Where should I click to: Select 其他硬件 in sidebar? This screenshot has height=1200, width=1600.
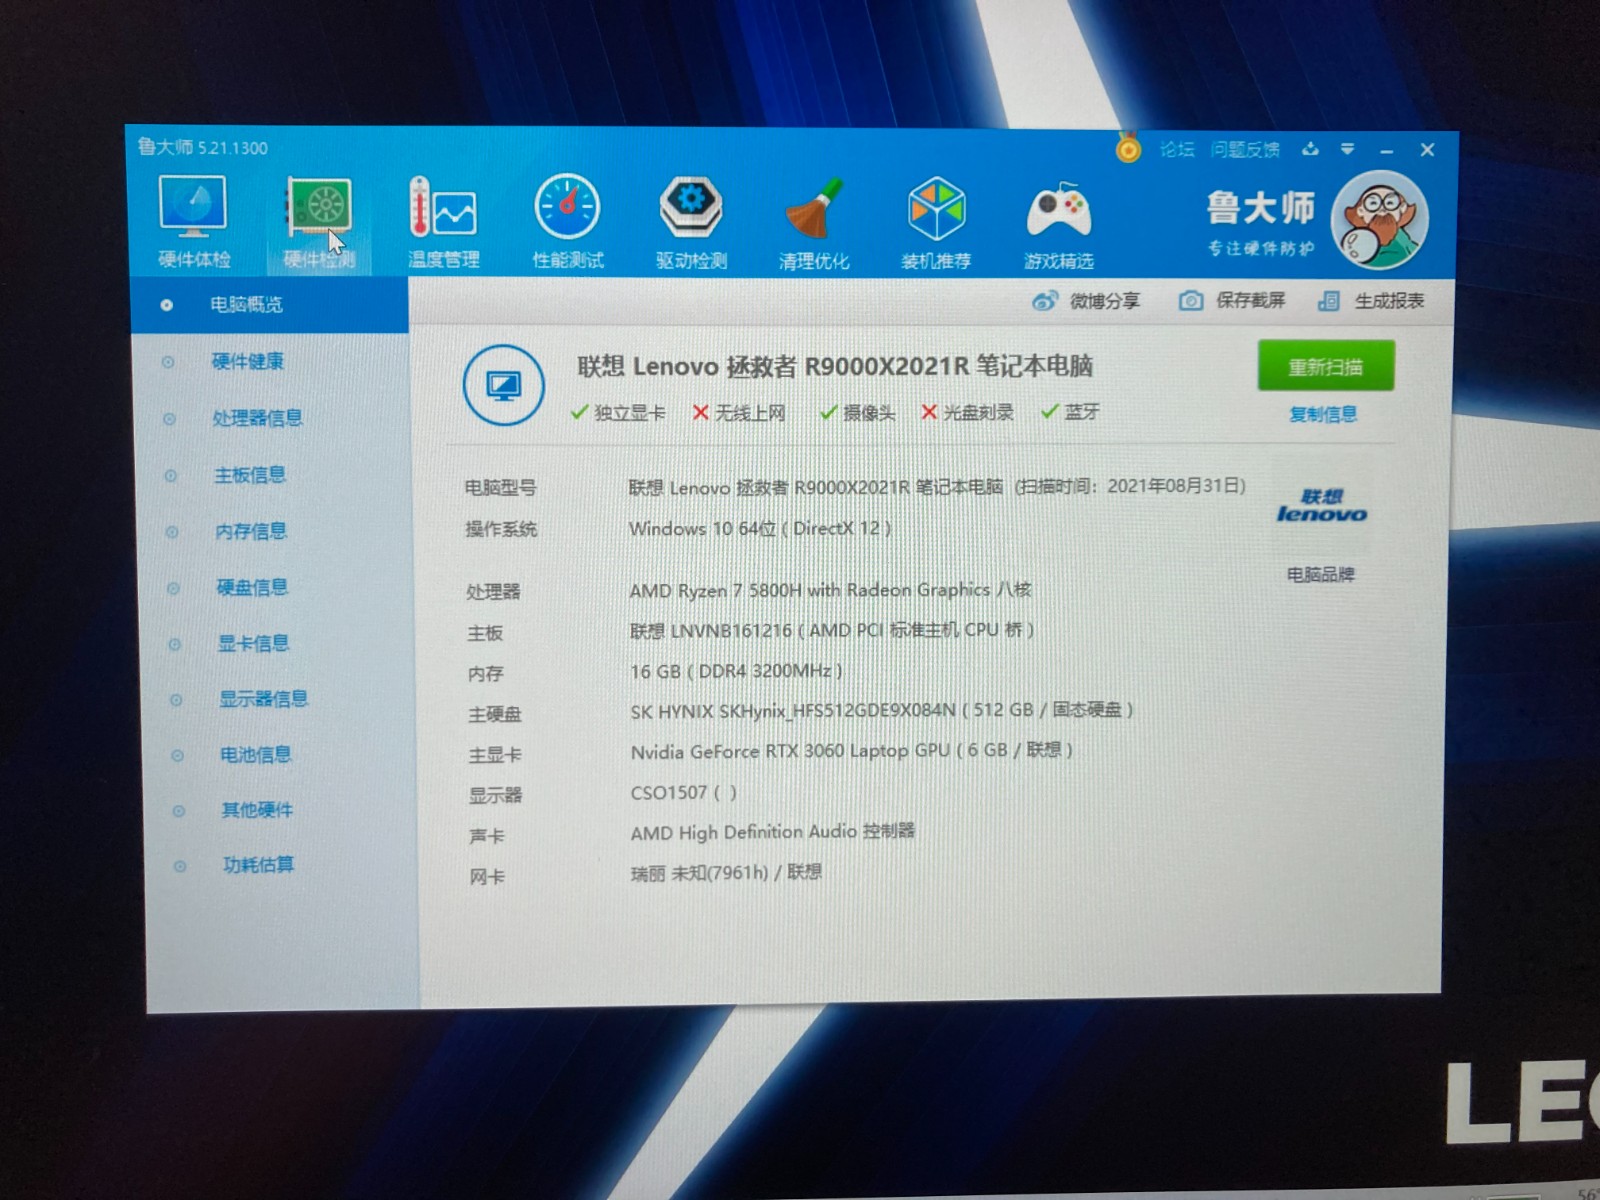click(x=257, y=810)
